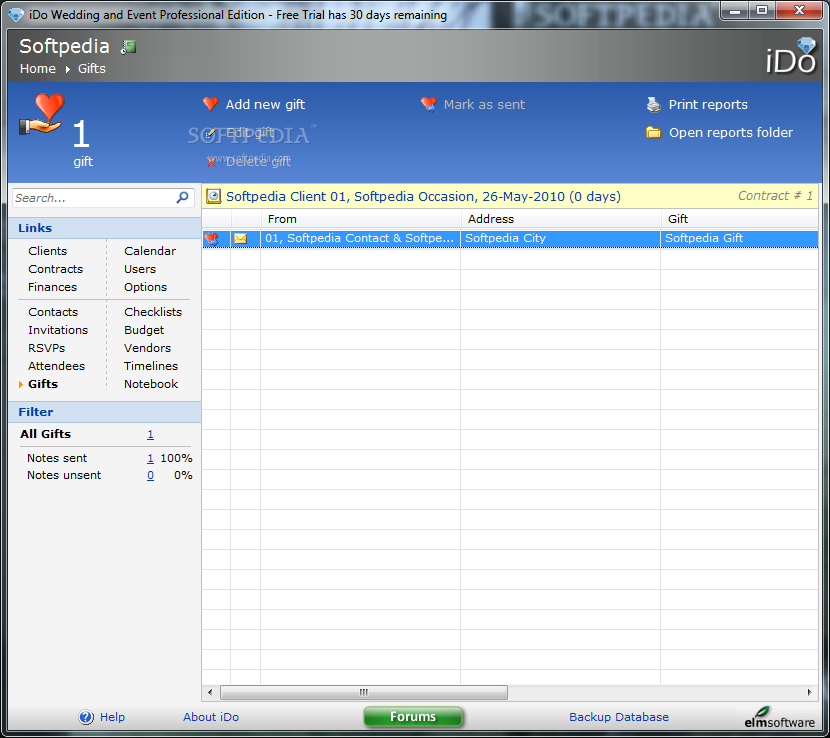Select Mark as sent action

coord(484,104)
